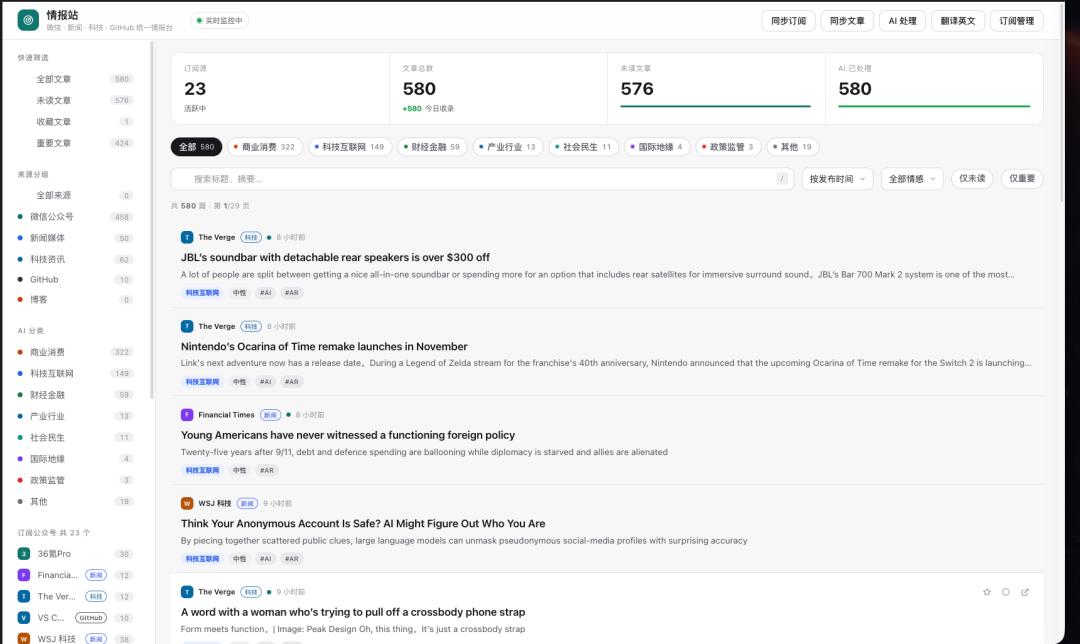The width and height of the screenshot is (1080, 644).
Task: Select 国际地缘 under AI 分类 sidebar
Action: pyautogui.click(x=76, y=459)
